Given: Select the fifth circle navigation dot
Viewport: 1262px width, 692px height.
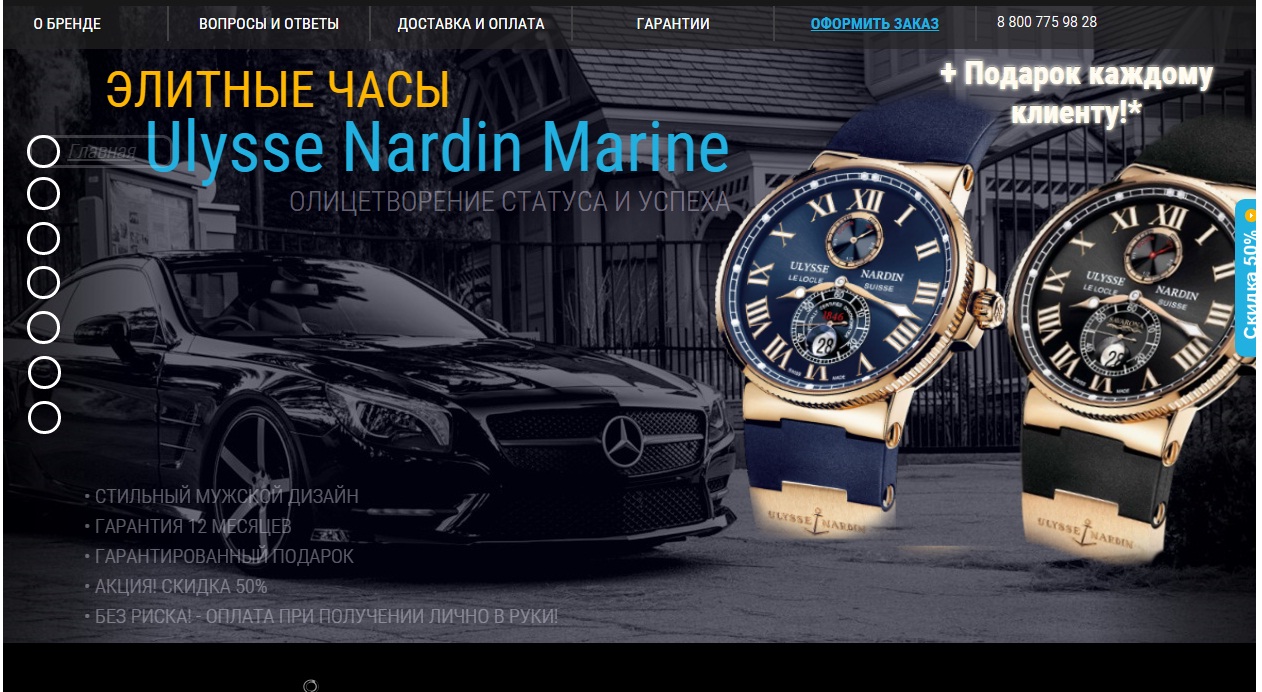Looking at the screenshot, I should [43, 328].
